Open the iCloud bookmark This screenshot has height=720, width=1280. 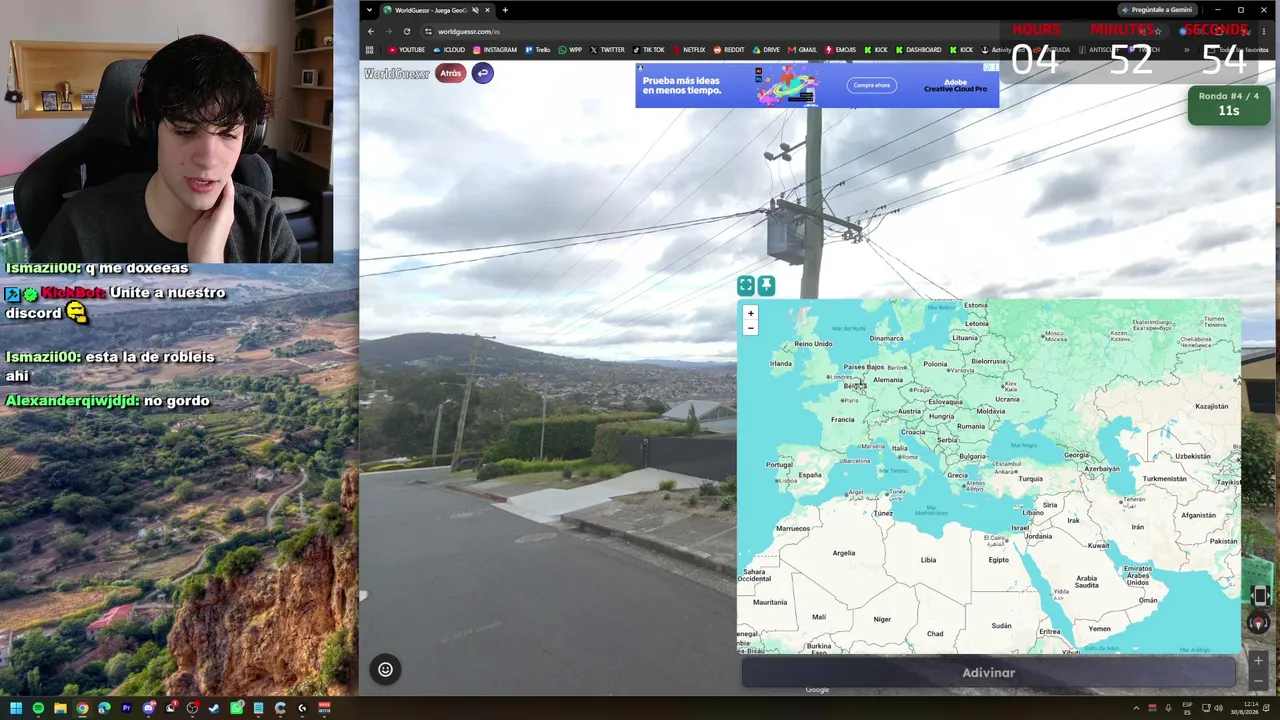tap(449, 50)
